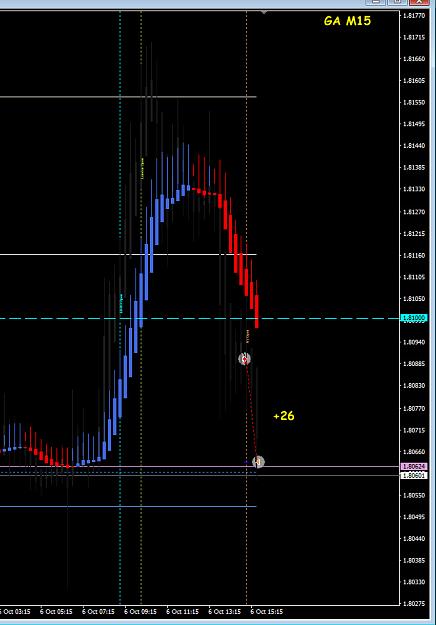This screenshot has height=625, width=436.
Task: Click the 1.80385 price axis label
Action: (x=414, y=560)
